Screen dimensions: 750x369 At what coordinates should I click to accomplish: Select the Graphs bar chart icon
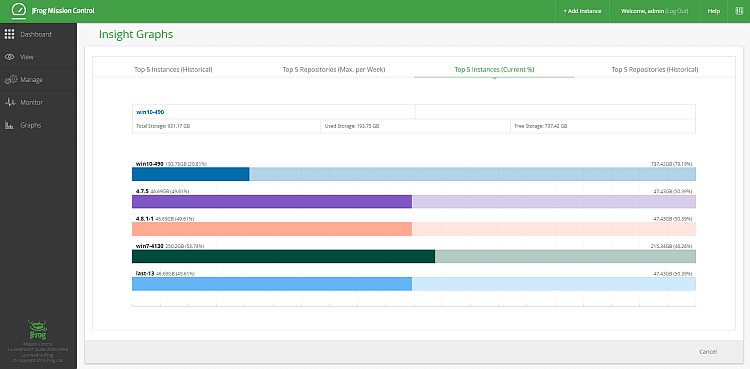(x=10, y=125)
